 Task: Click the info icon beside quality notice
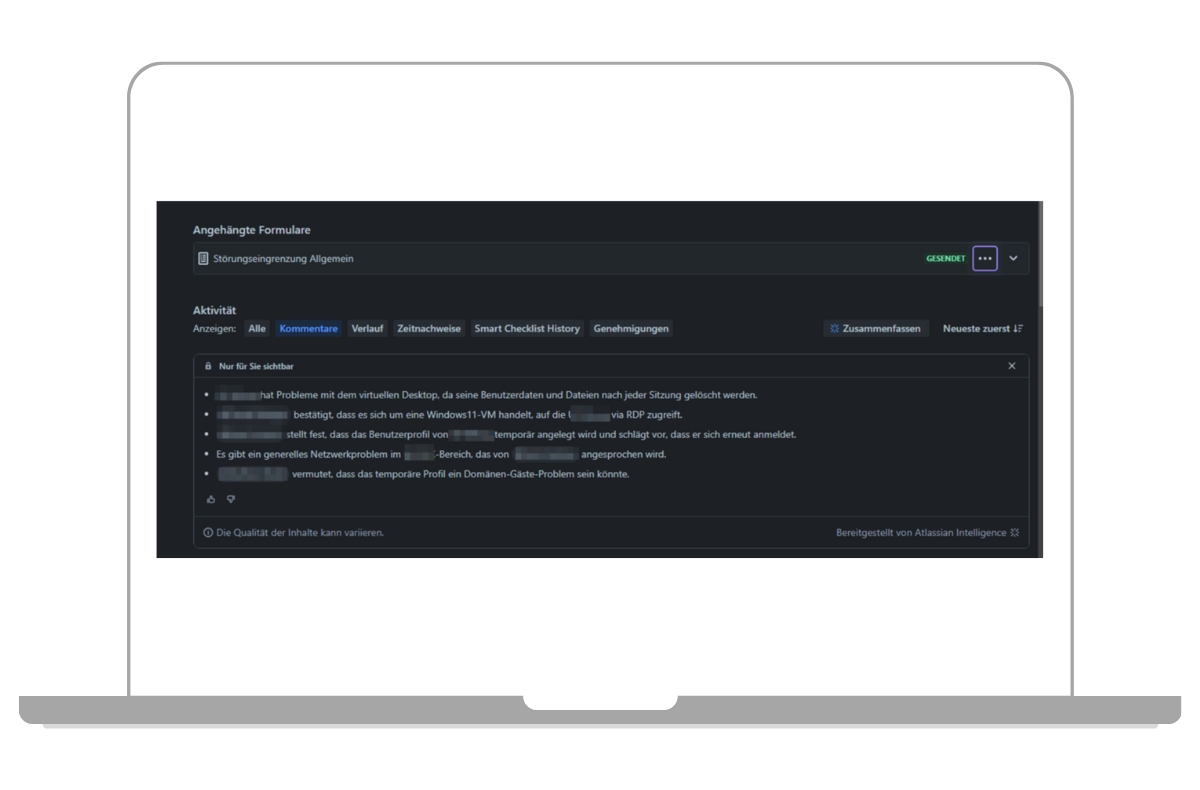(x=208, y=533)
